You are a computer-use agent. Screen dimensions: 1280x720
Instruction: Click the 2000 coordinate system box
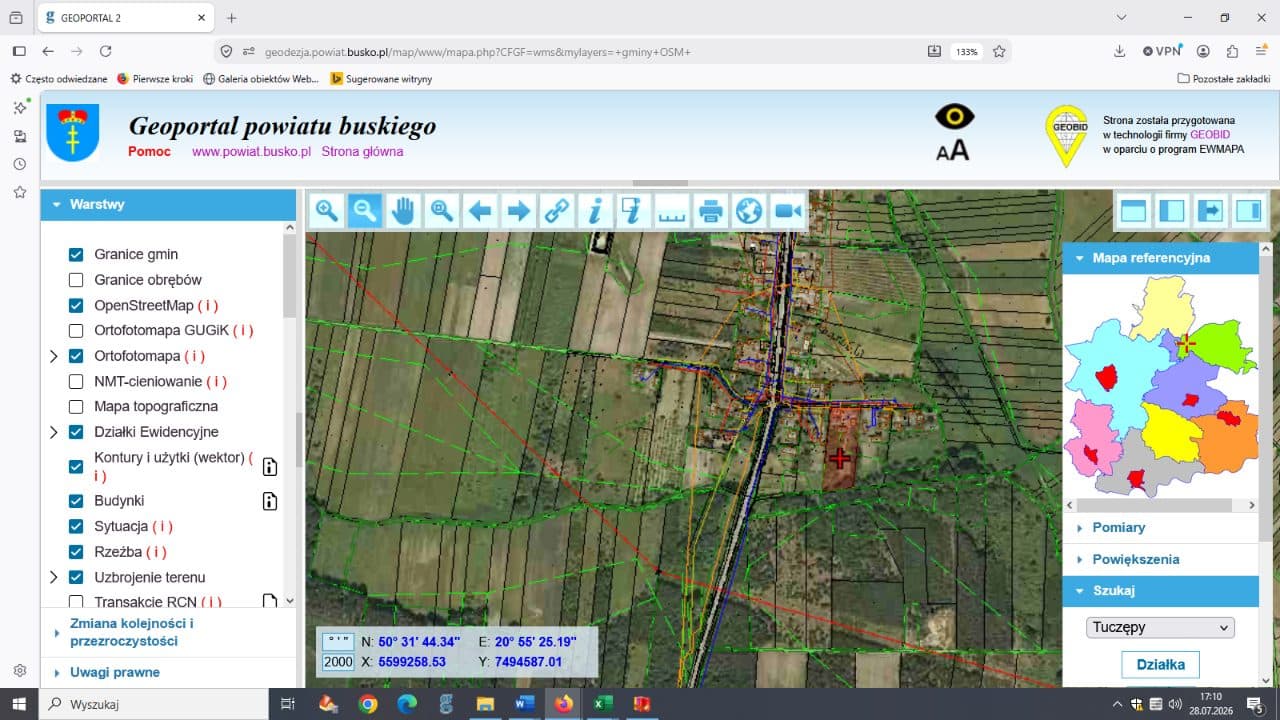click(338, 662)
